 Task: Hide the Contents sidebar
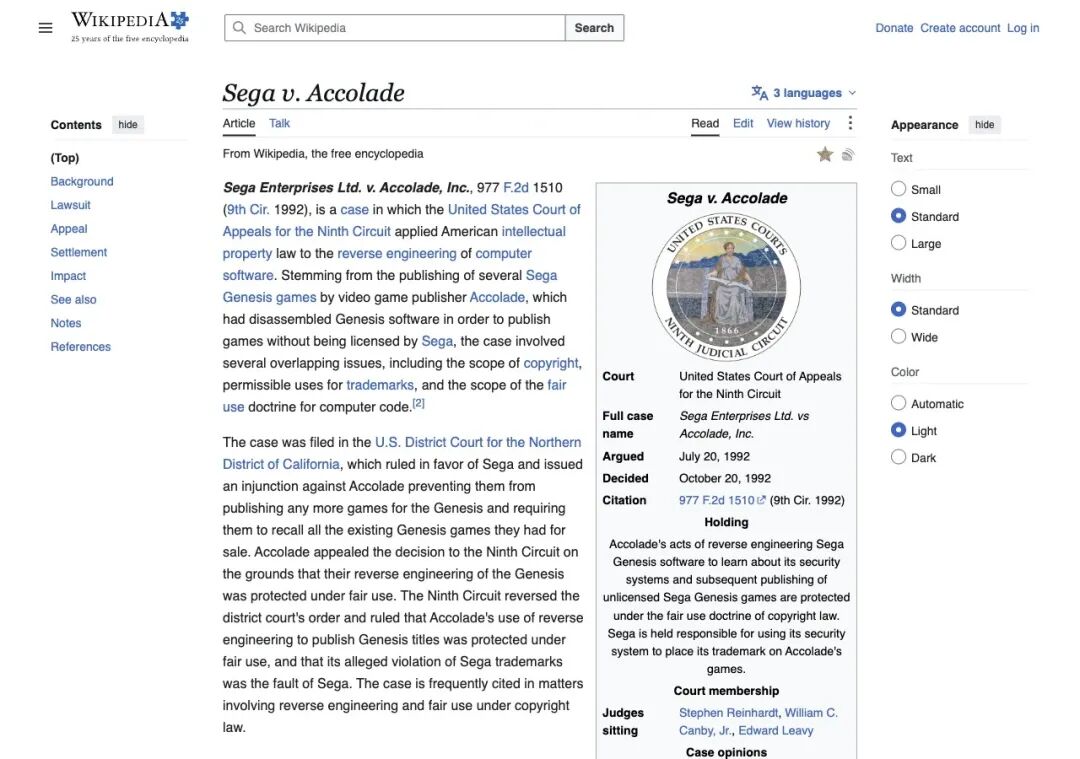127,125
